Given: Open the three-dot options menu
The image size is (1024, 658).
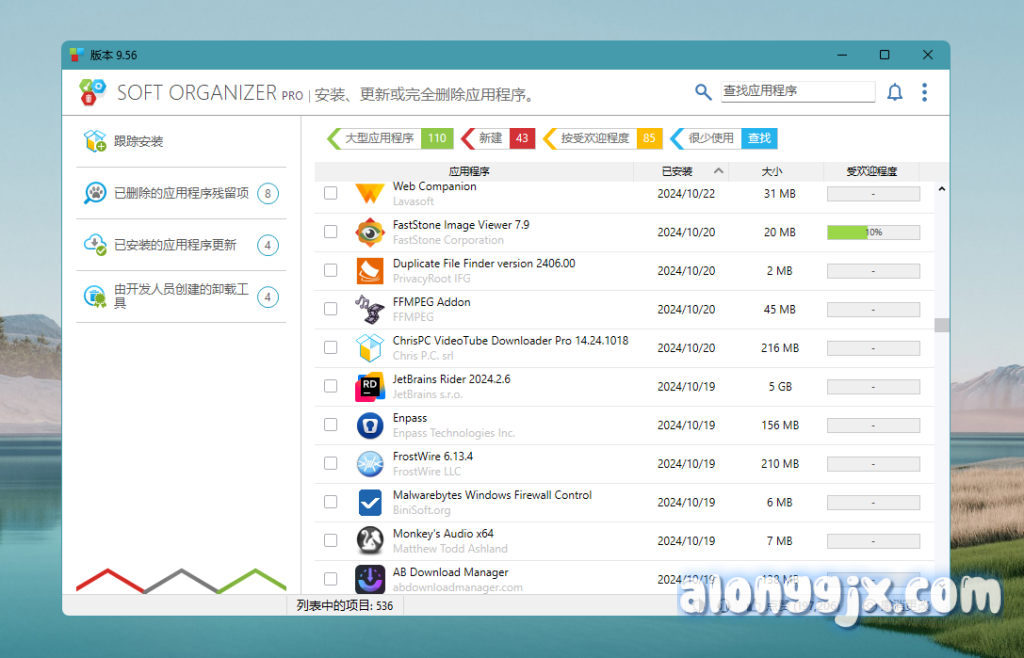Looking at the screenshot, I should (x=924, y=92).
